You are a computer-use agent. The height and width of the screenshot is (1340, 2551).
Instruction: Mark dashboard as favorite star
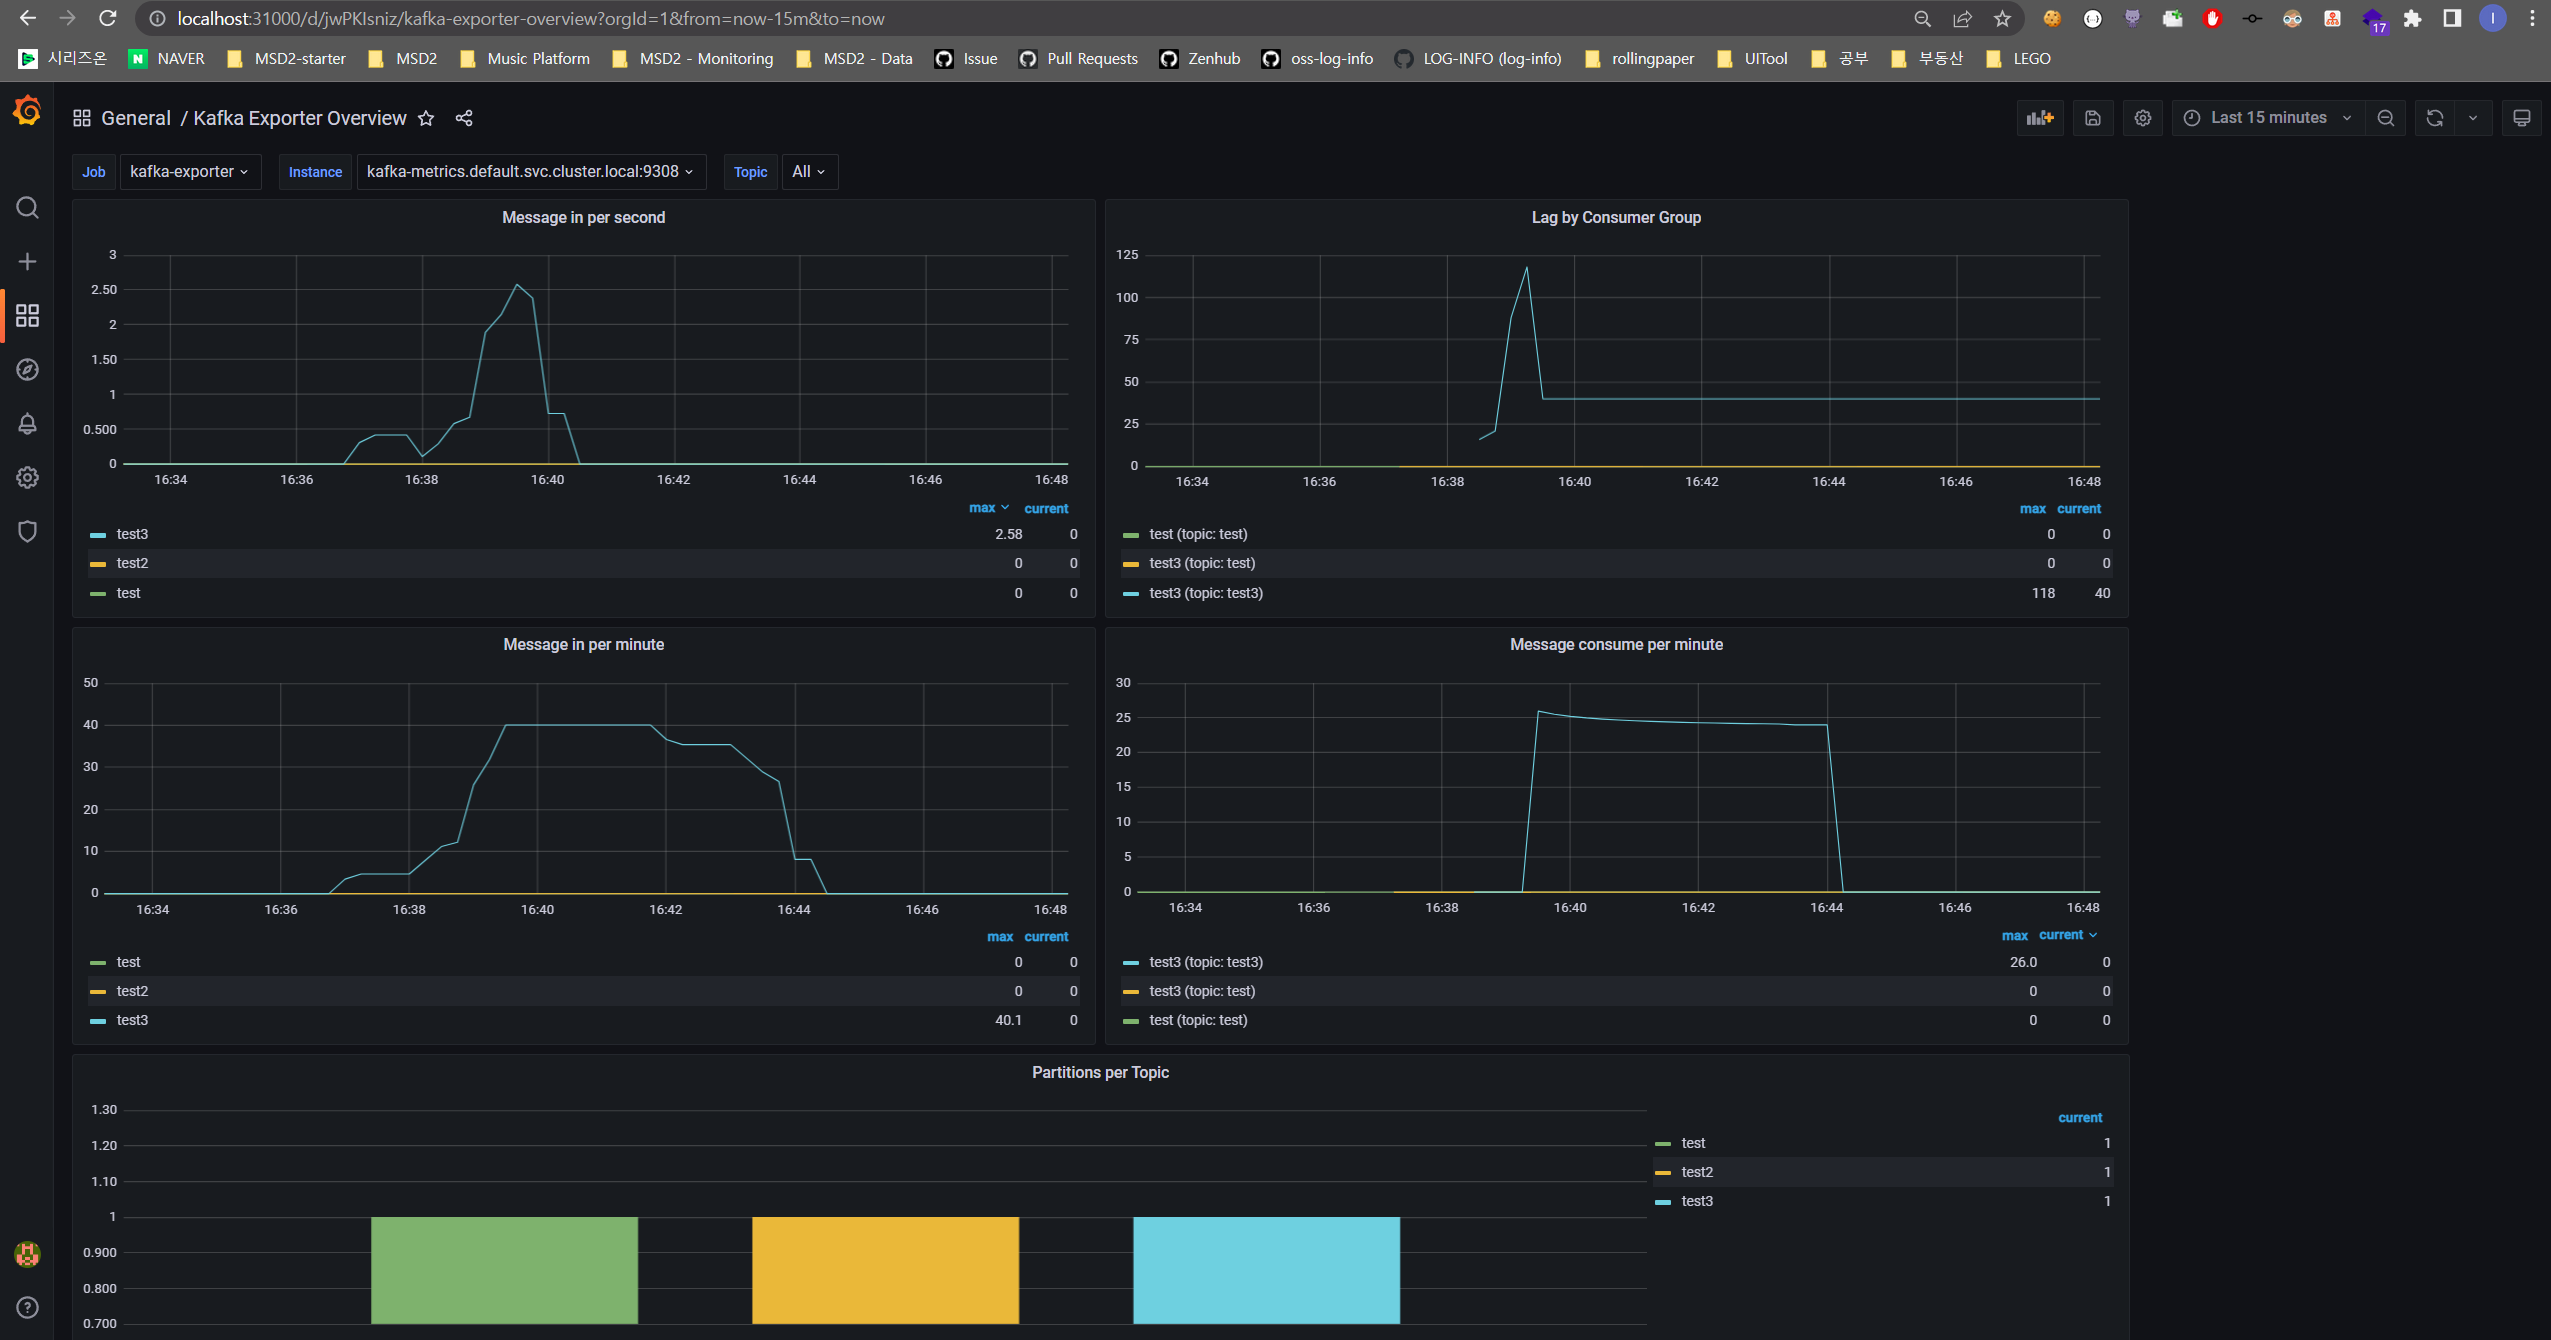click(426, 118)
